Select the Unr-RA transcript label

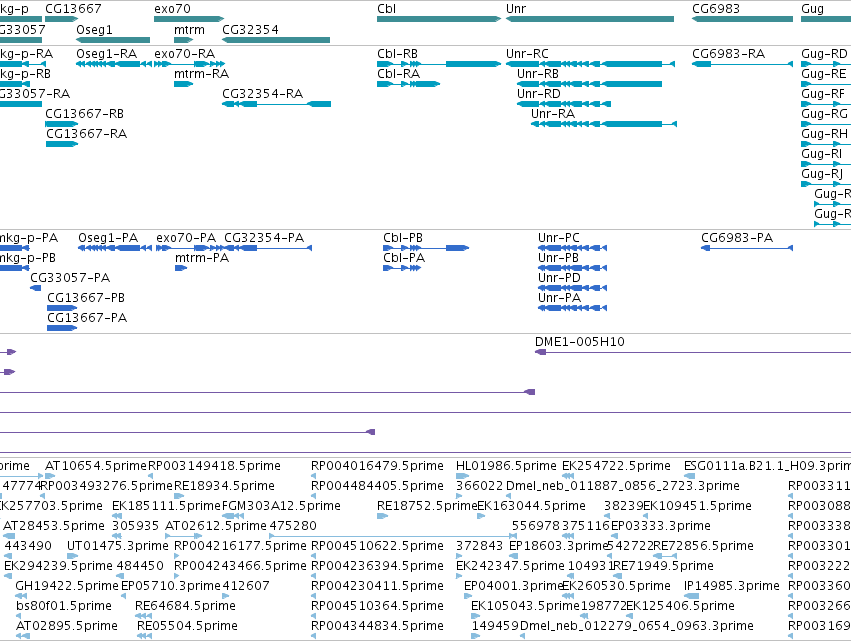552,114
